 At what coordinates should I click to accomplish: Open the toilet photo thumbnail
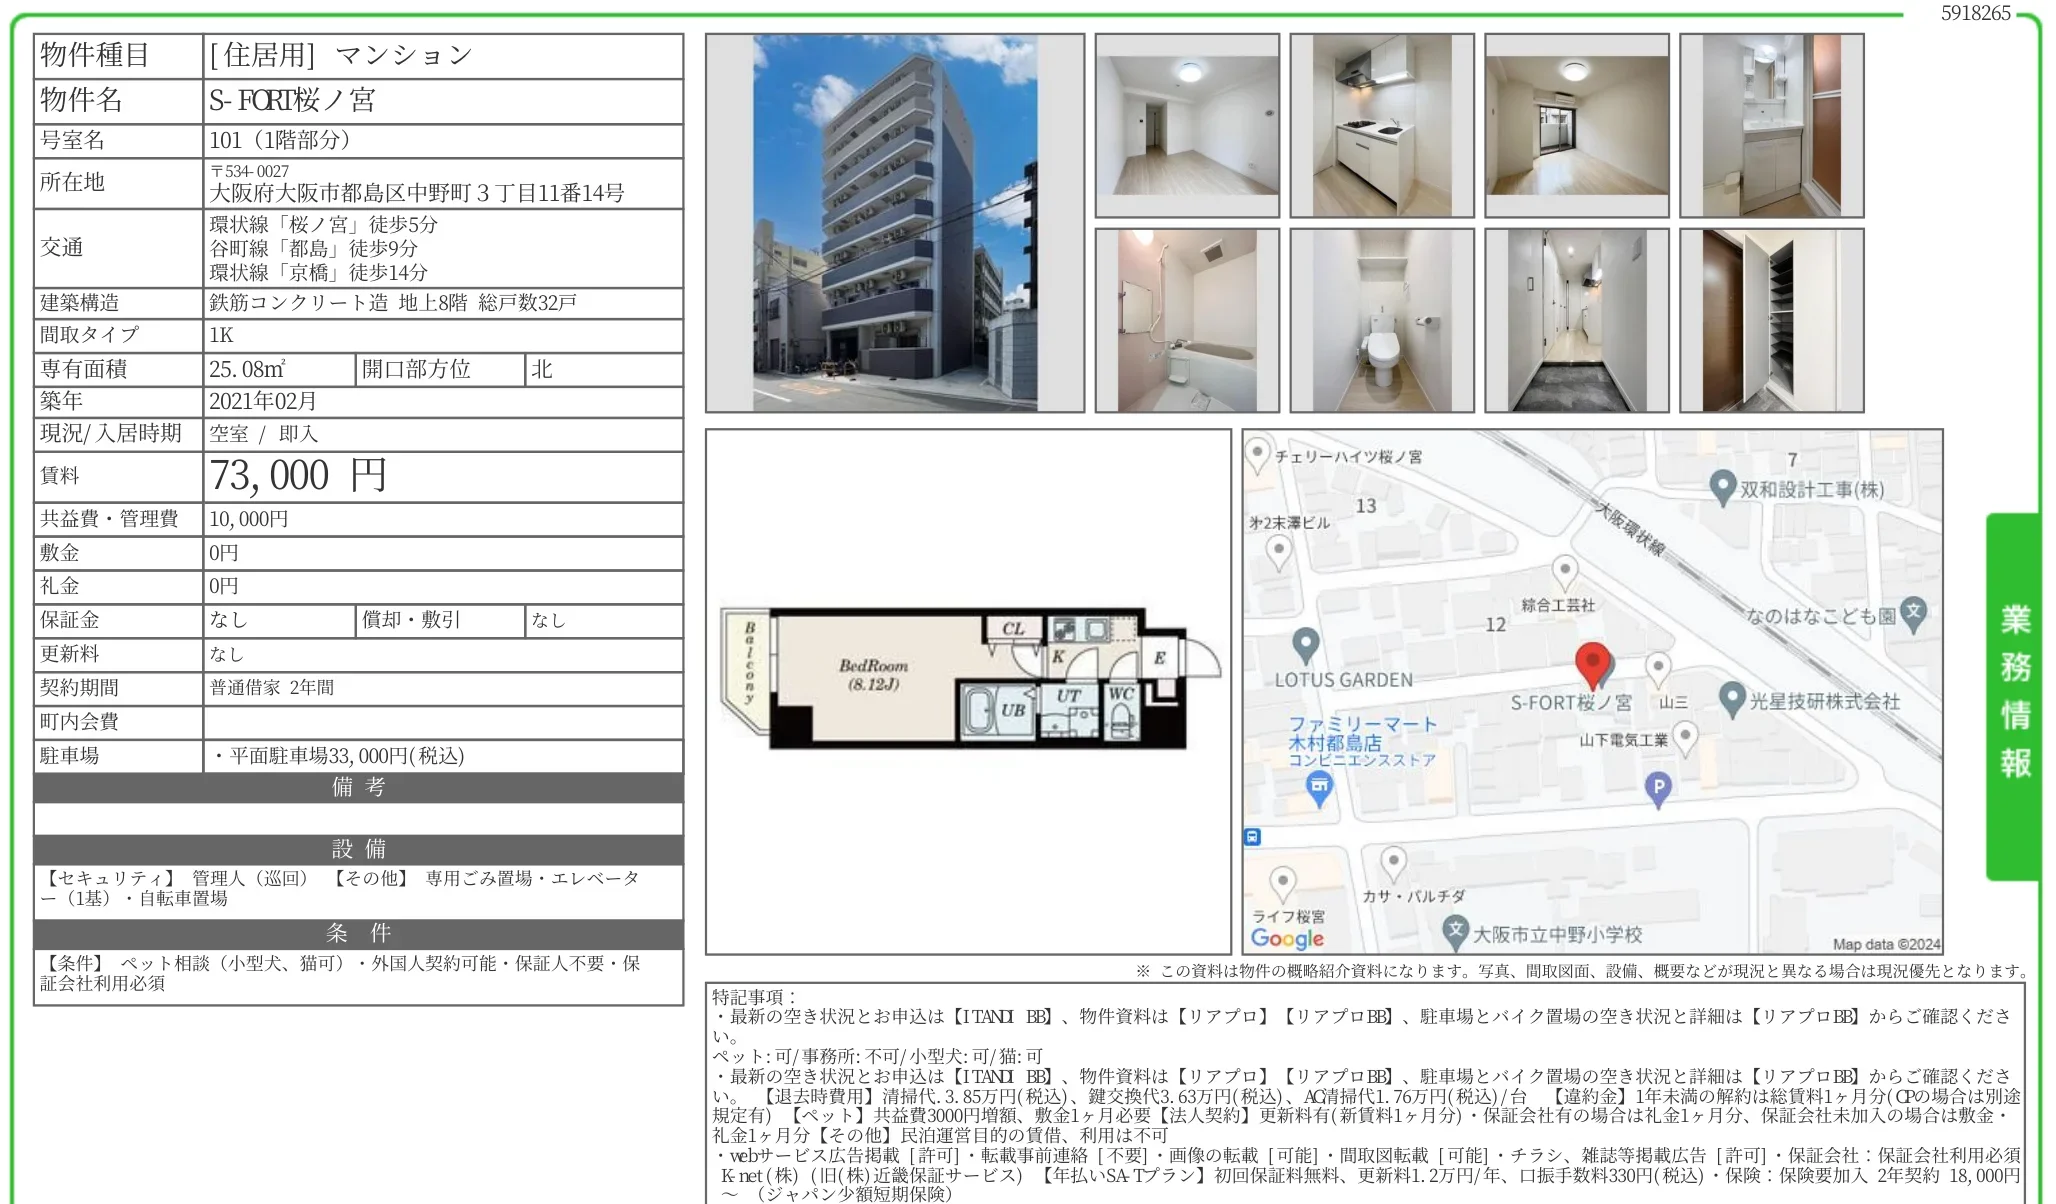coord(1381,320)
